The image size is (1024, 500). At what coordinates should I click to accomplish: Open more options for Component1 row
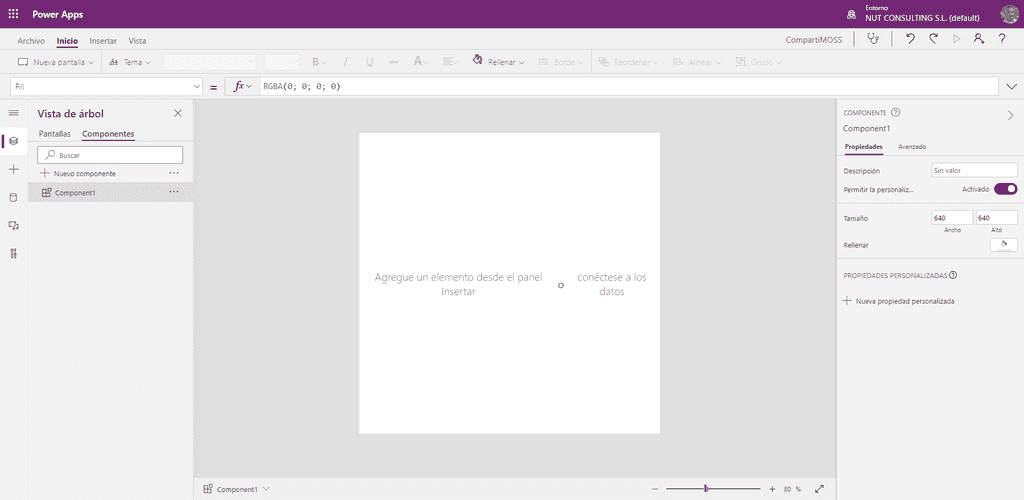174,193
